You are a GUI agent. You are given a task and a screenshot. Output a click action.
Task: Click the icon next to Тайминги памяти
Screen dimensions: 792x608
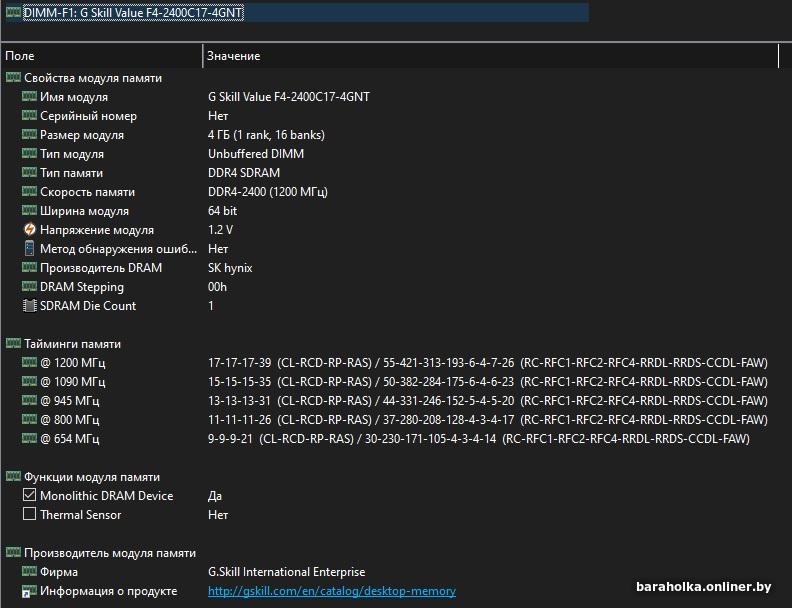[x=13, y=343]
